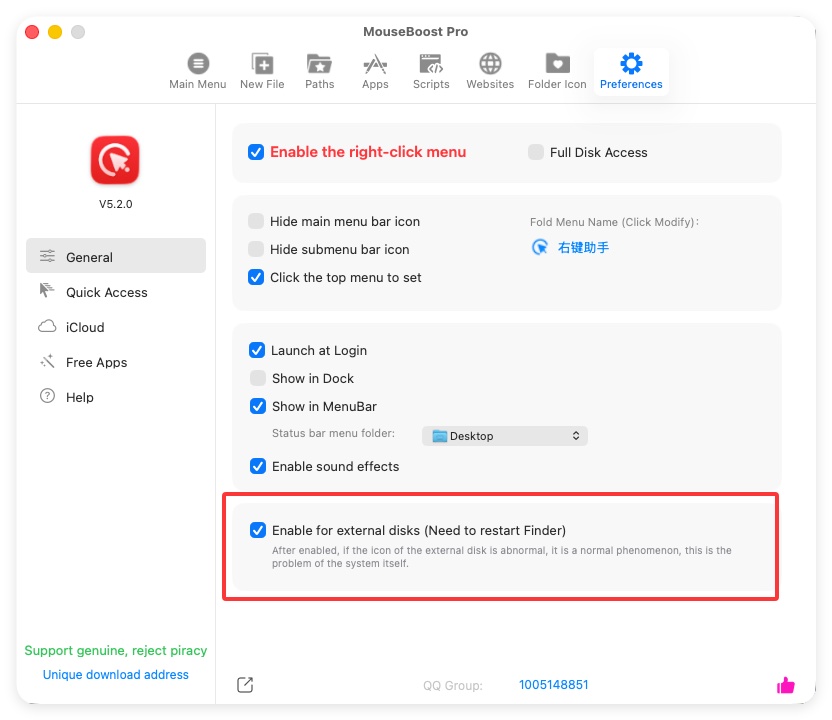Click the V5.2.0 version label
This screenshot has width=832, height=720.
[116, 204]
